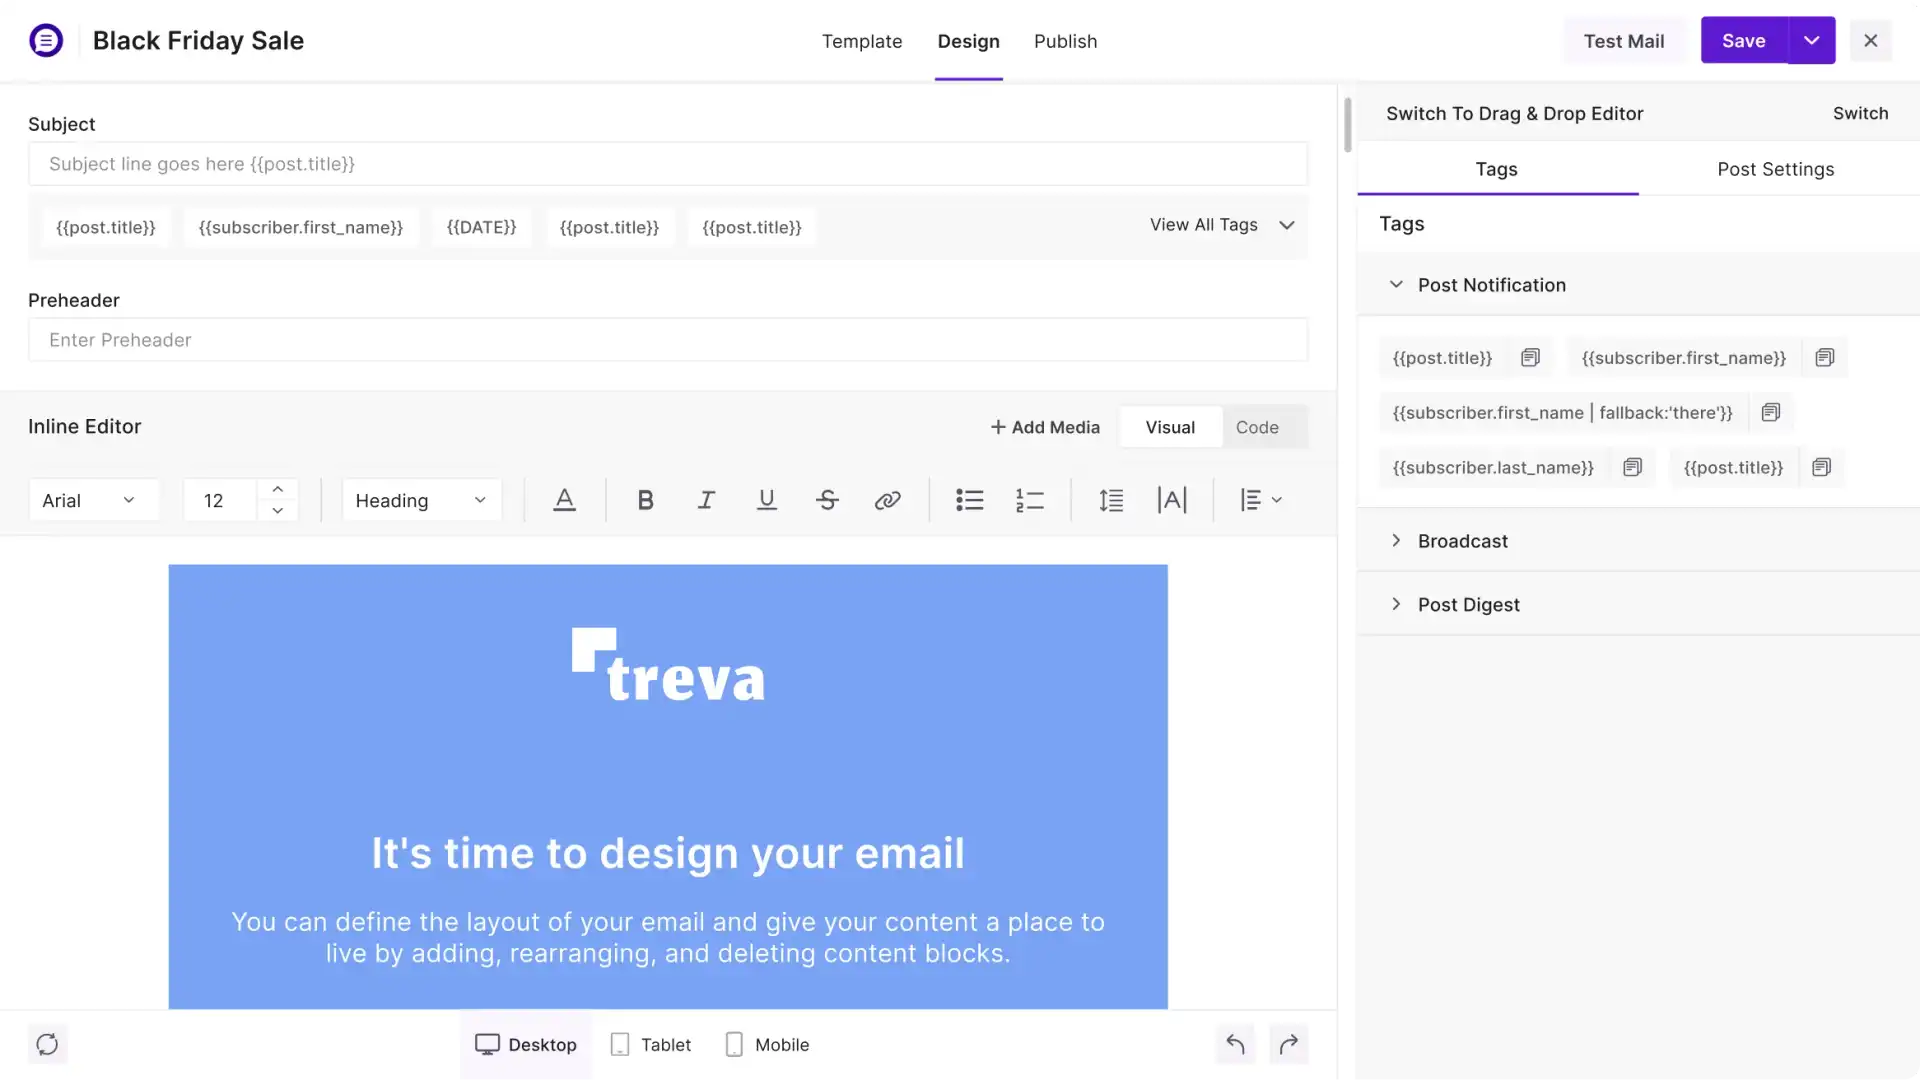1920x1080 pixels.
Task: Open the Tags sidebar tab
Action: (1497, 169)
